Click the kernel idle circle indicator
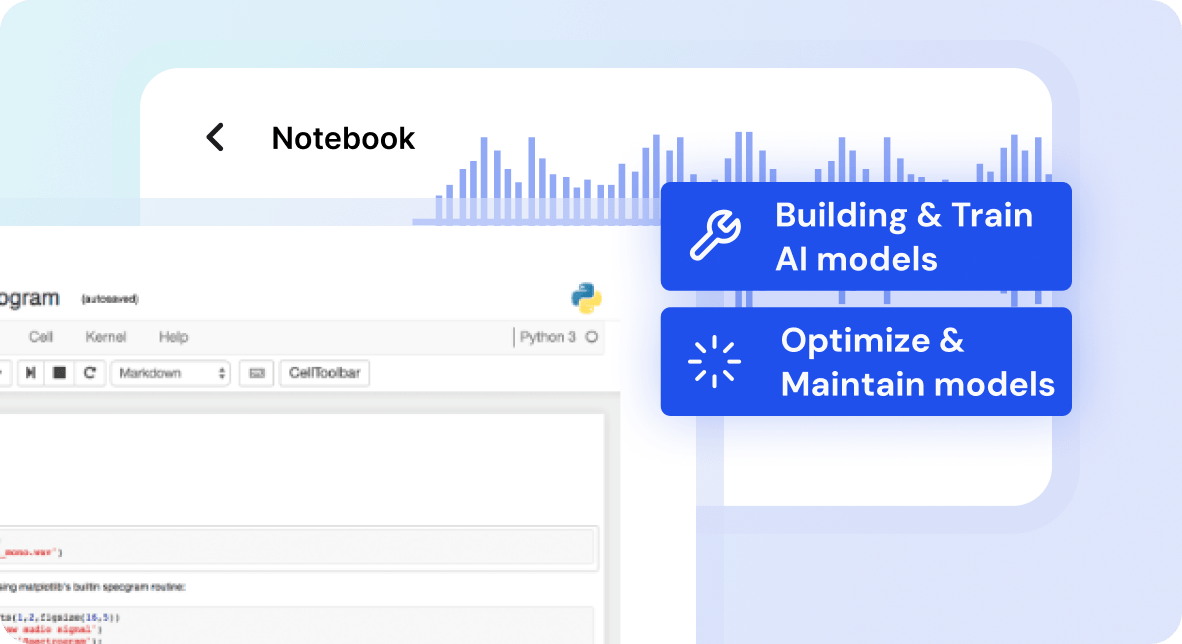This screenshot has height=644, width=1182. click(592, 337)
